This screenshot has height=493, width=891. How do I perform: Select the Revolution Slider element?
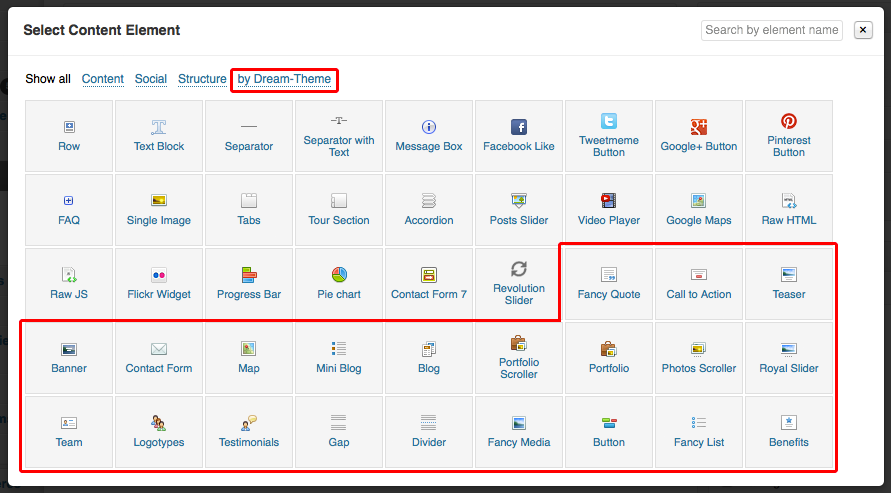pos(518,284)
